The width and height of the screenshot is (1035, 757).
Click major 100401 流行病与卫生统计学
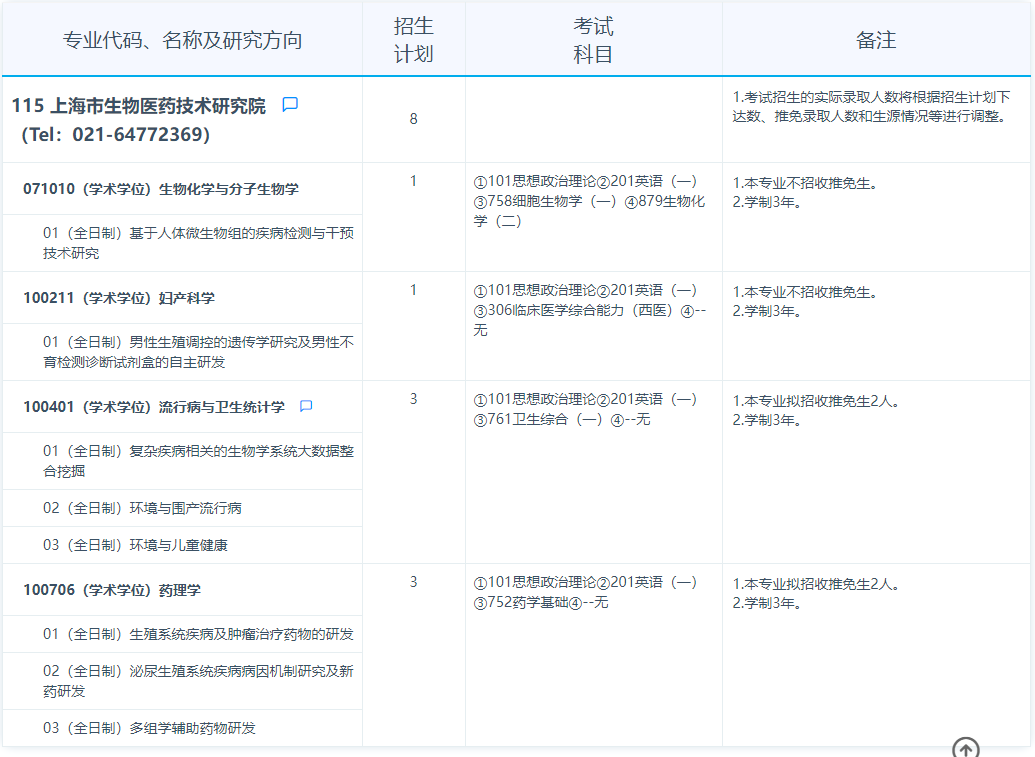point(154,407)
